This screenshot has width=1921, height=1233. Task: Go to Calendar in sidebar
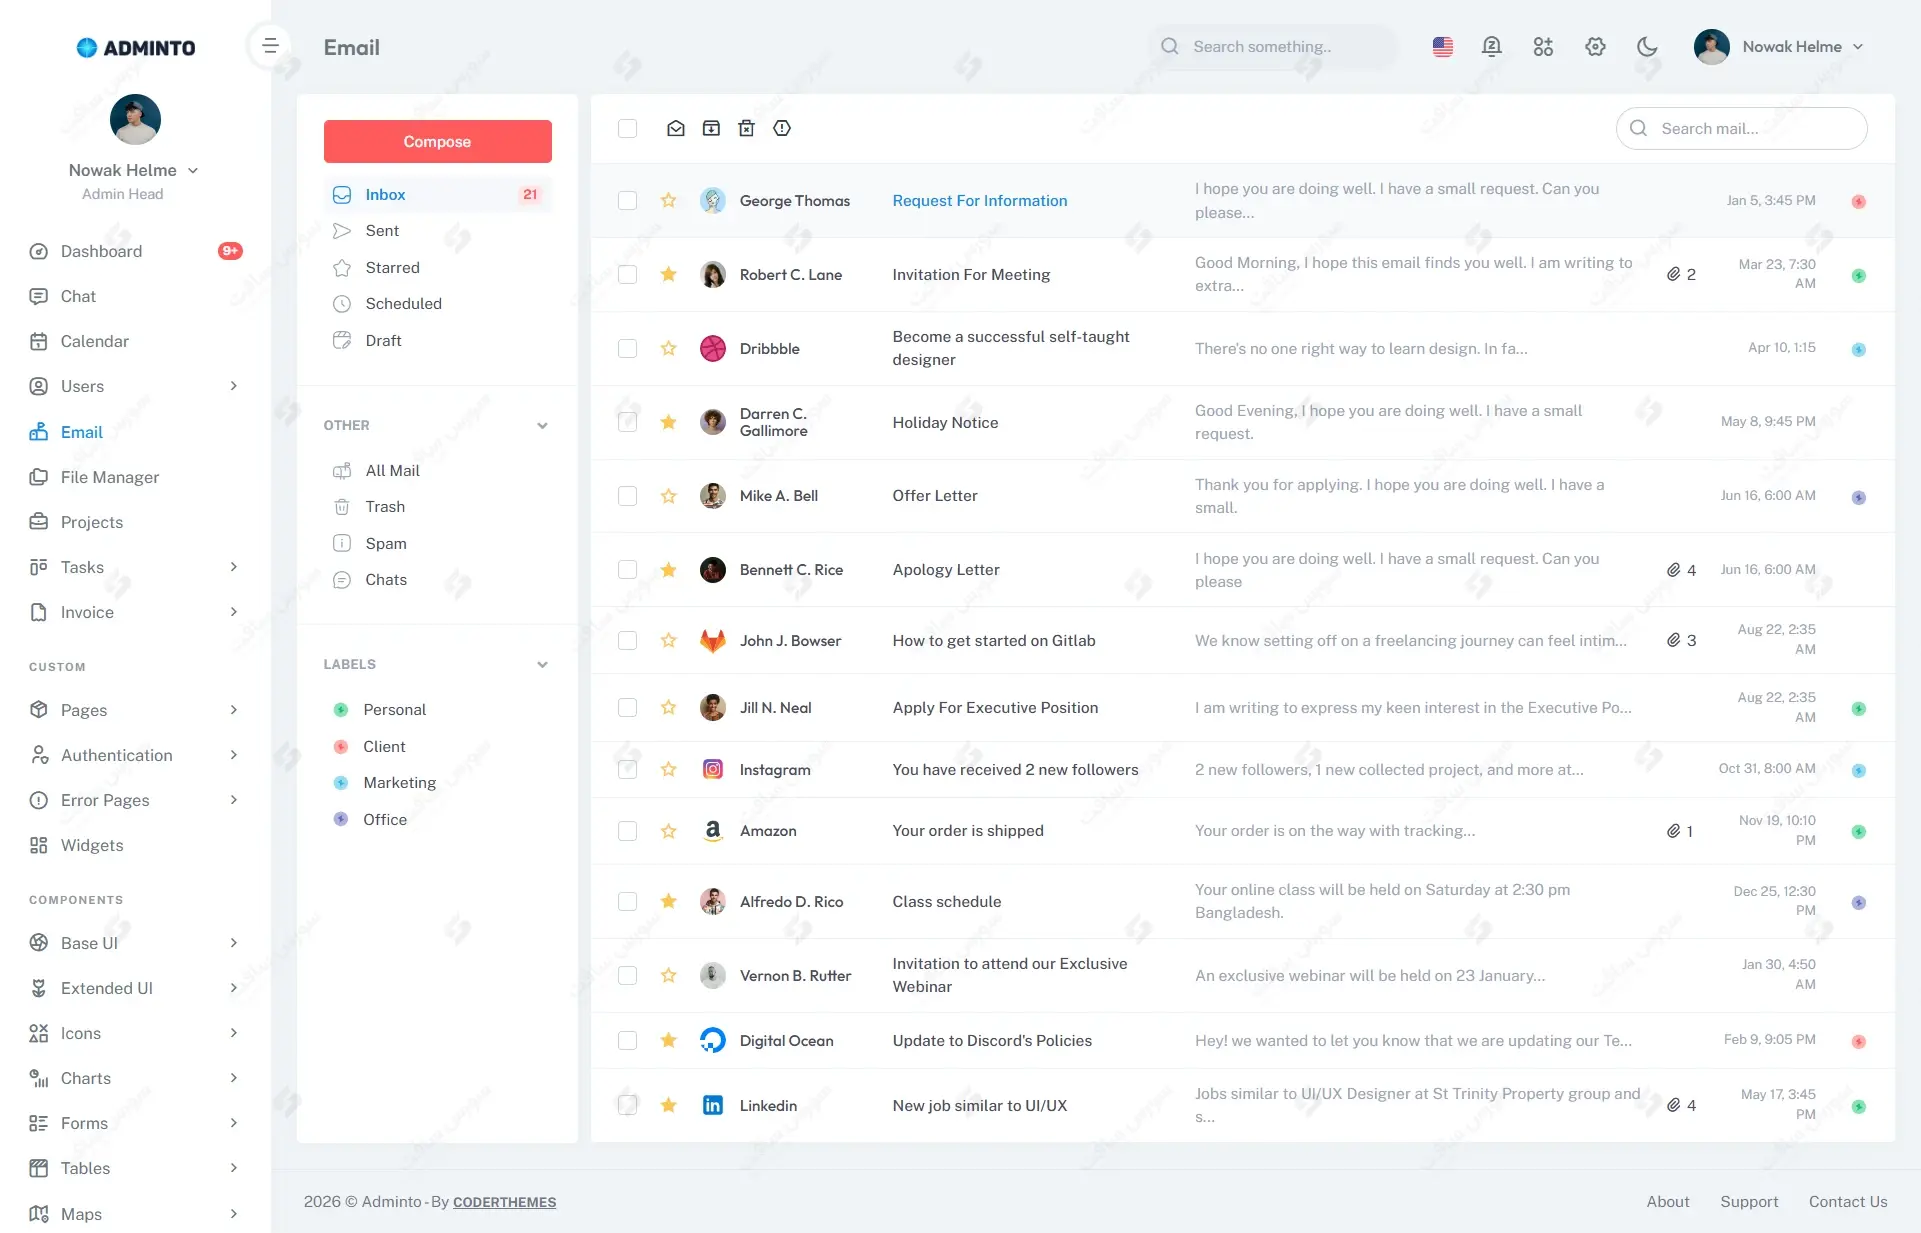point(94,341)
